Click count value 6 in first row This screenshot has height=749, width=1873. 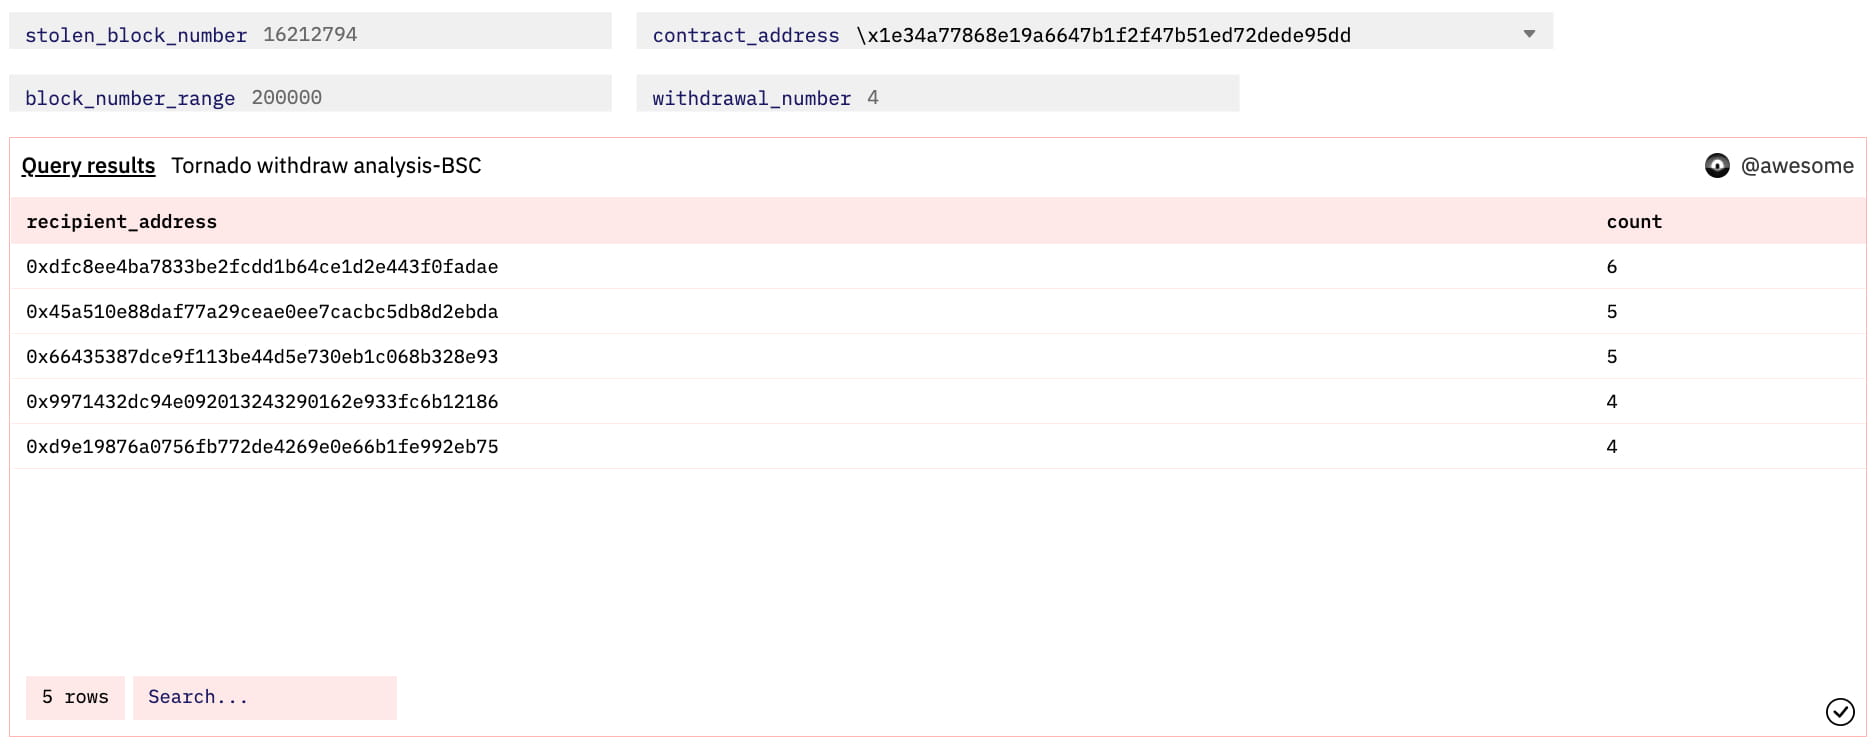pyautogui.click(x=1611, y=267)
